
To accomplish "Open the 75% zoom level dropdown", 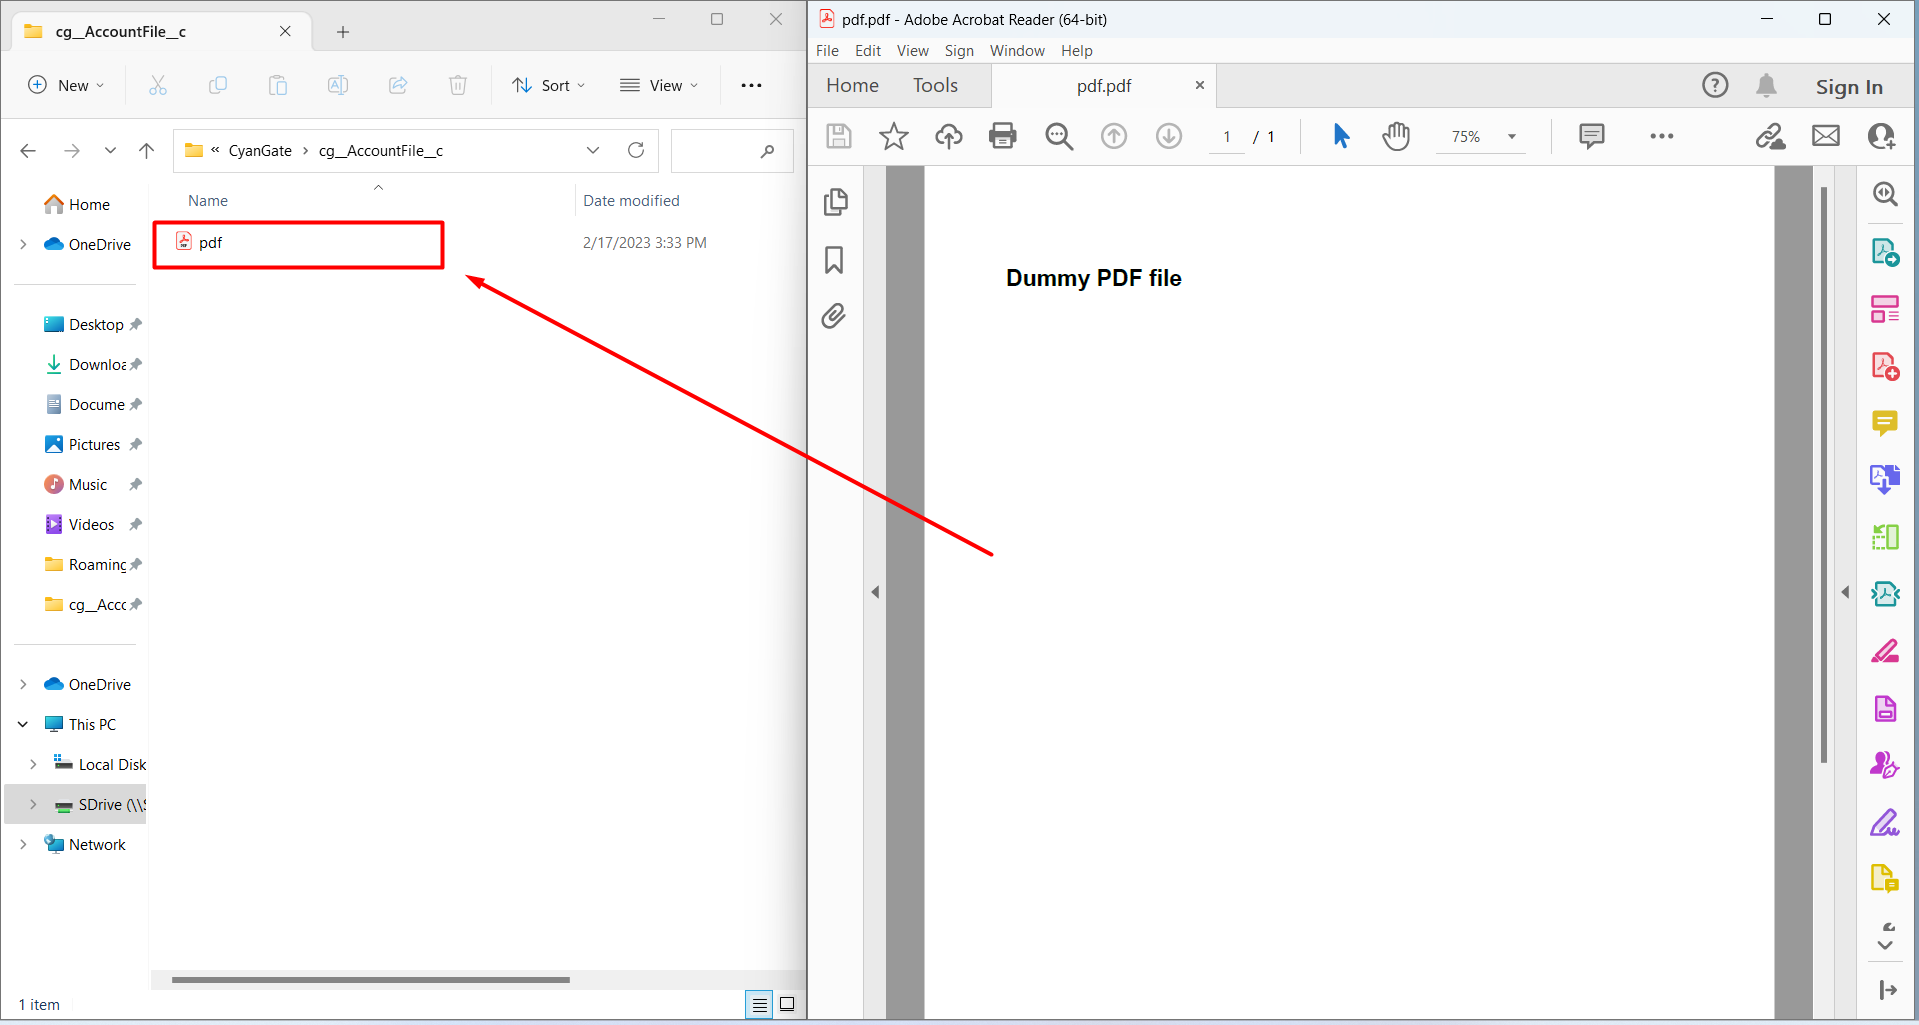I will coord(1511,137).
